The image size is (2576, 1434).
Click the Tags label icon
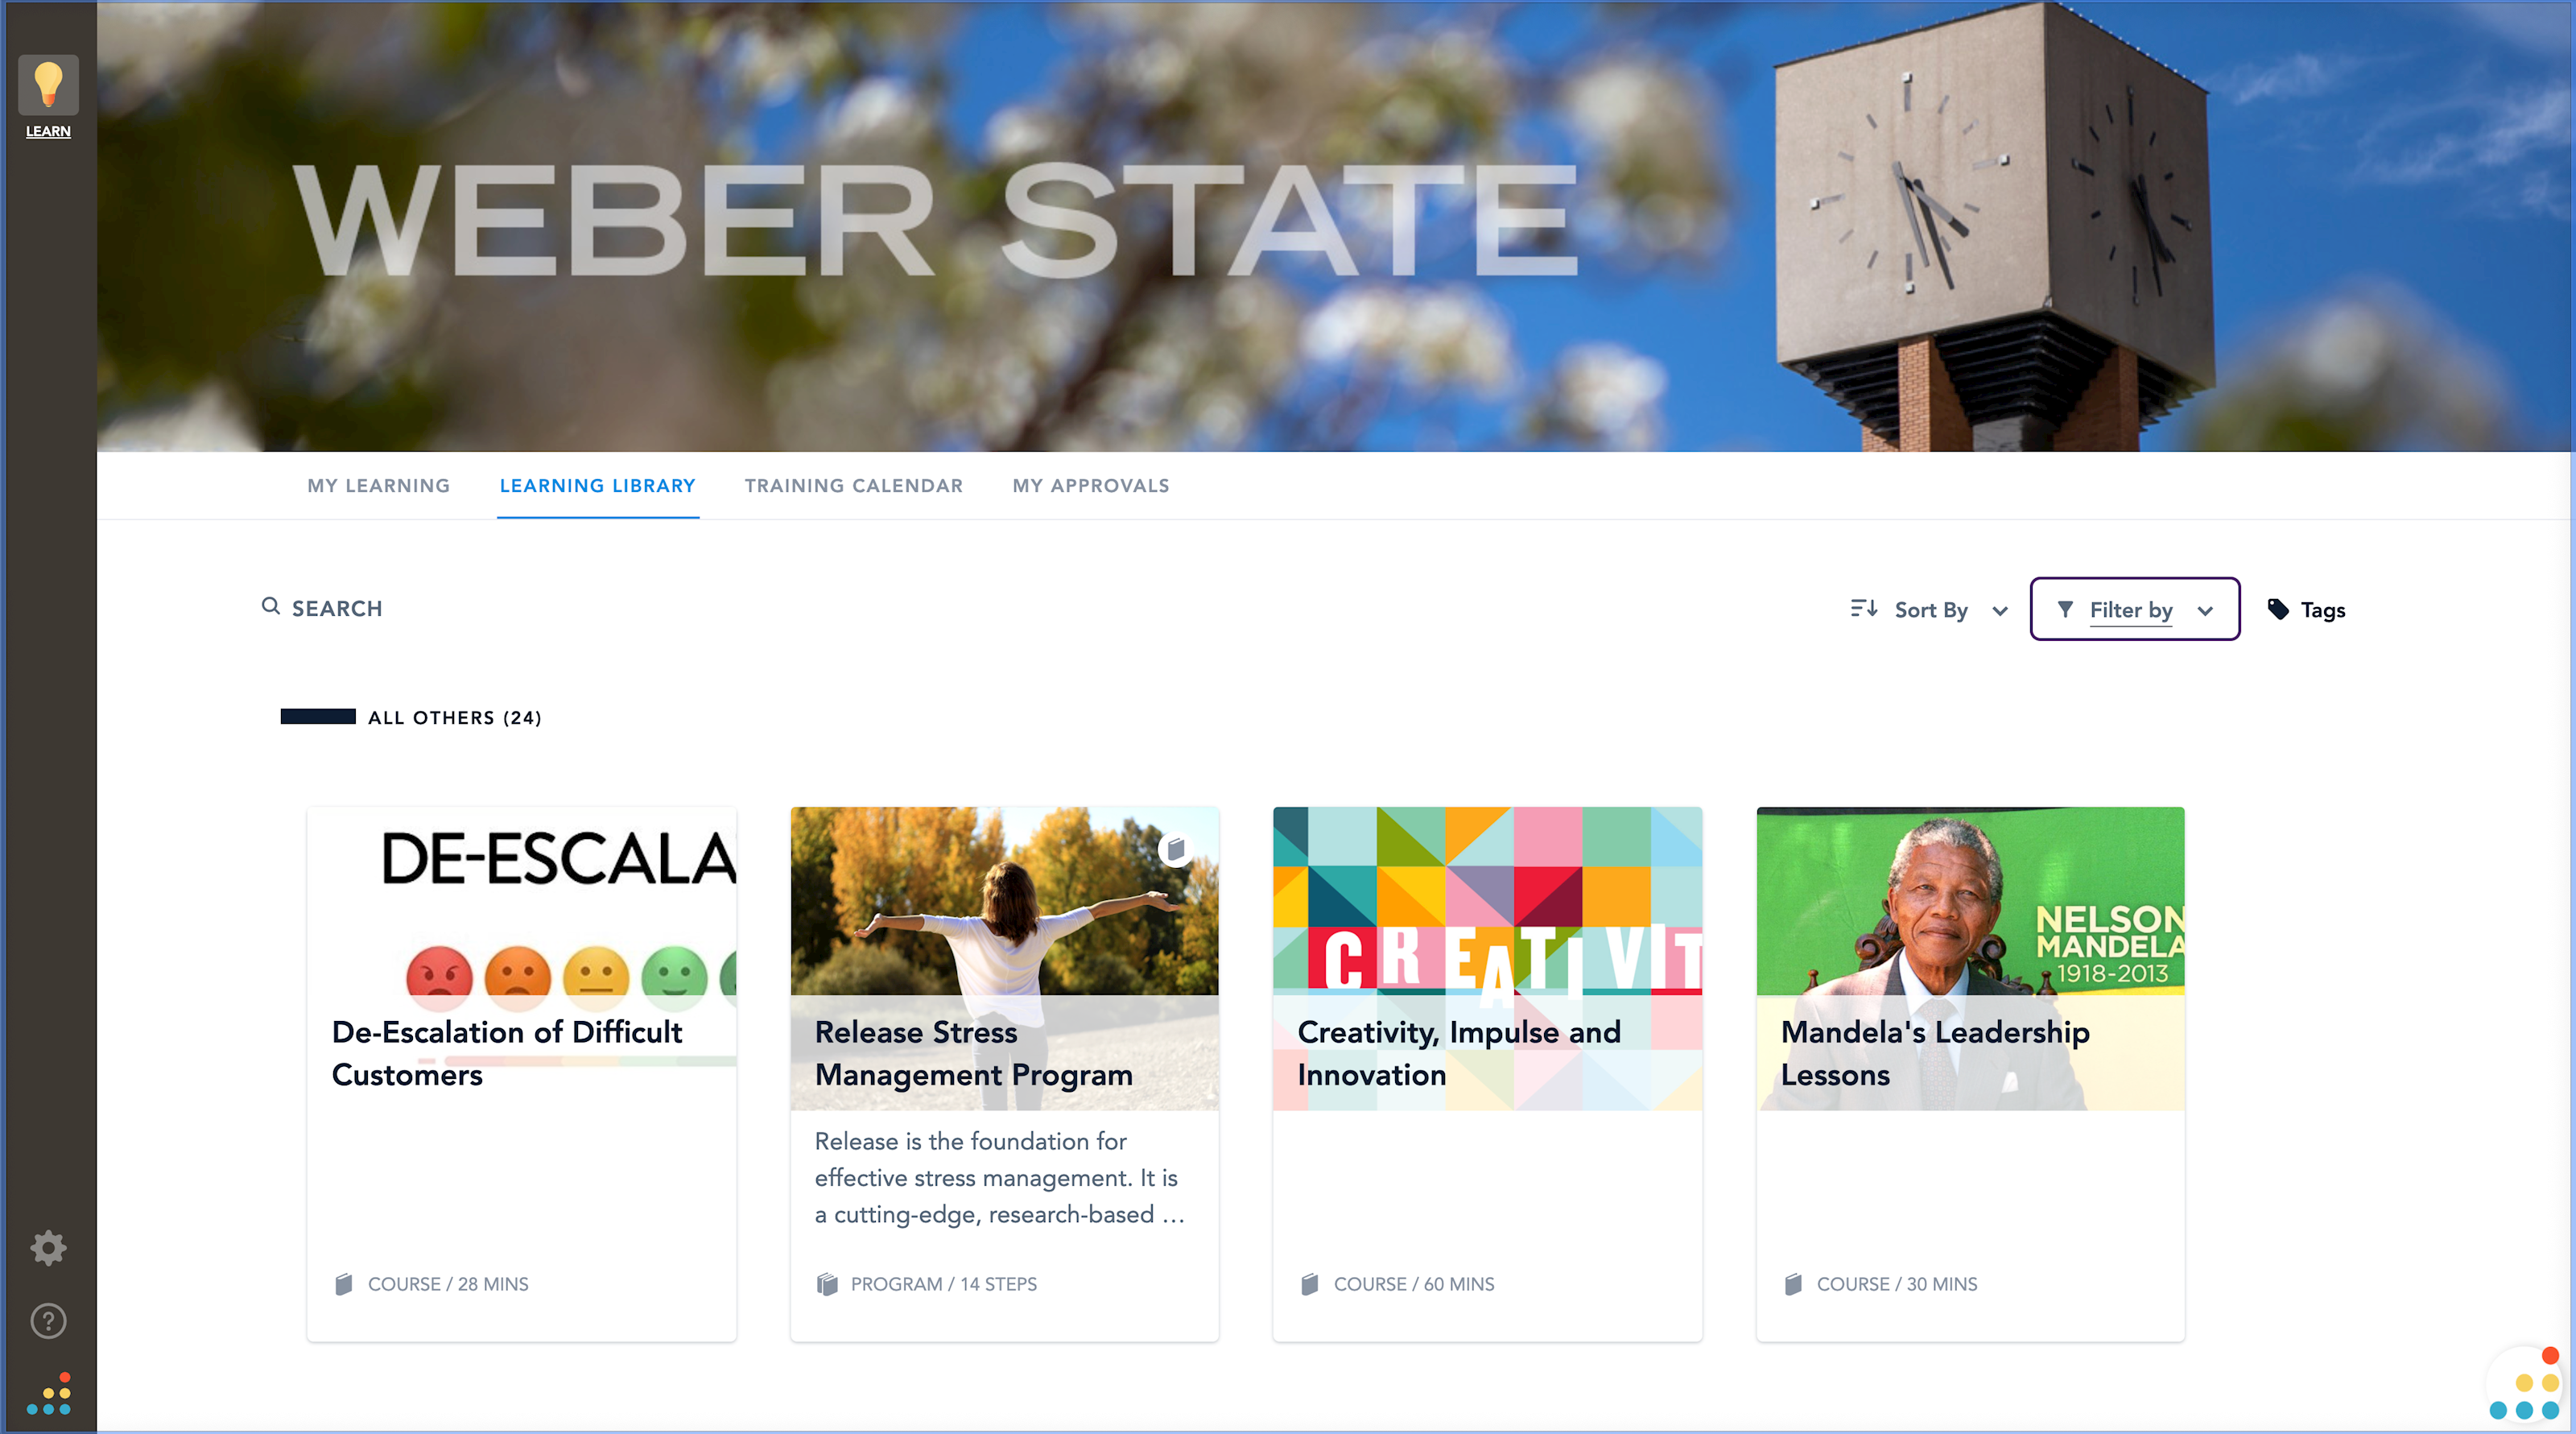pos(2278,609)
